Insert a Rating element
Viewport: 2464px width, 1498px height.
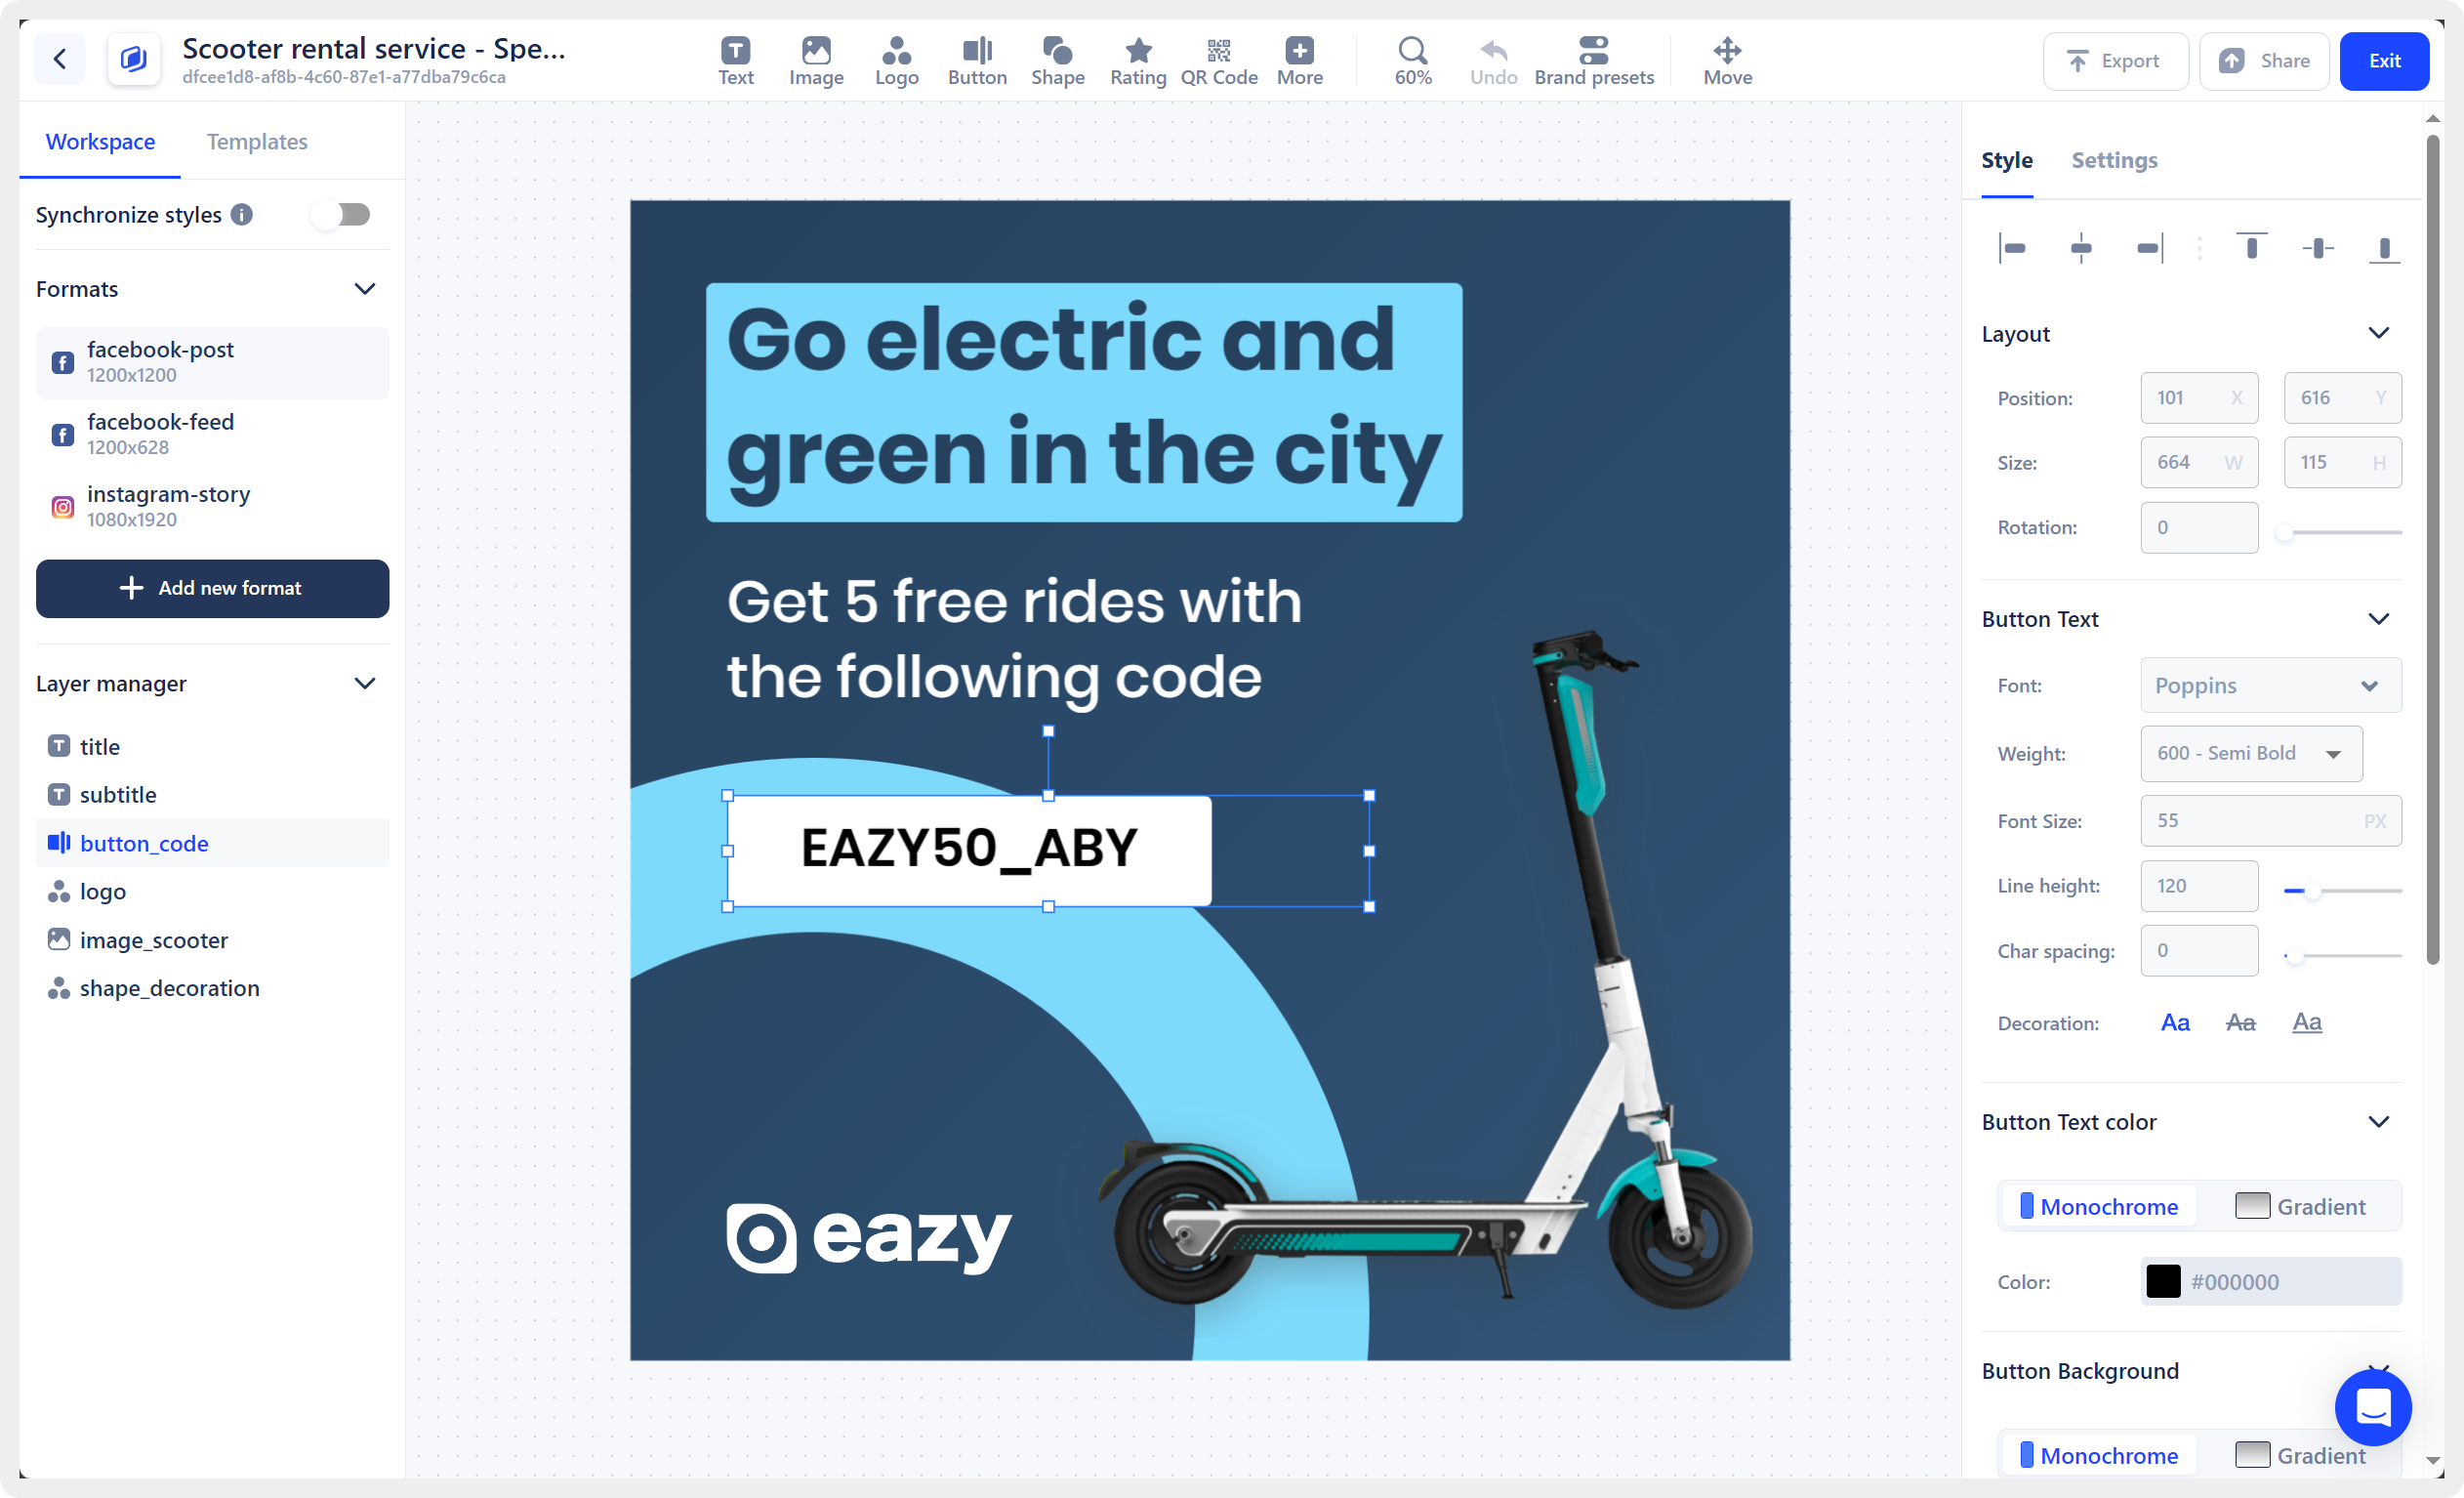point(1138,61)
